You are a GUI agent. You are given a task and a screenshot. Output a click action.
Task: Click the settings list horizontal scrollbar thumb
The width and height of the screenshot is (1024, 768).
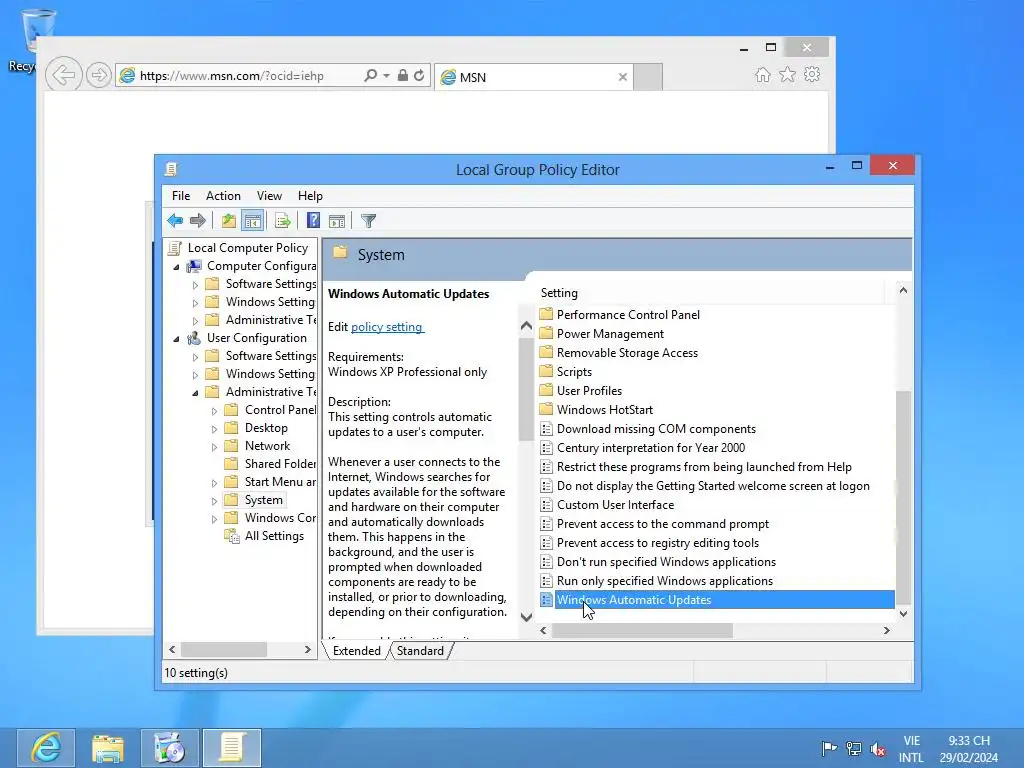[x=643, y=630]
